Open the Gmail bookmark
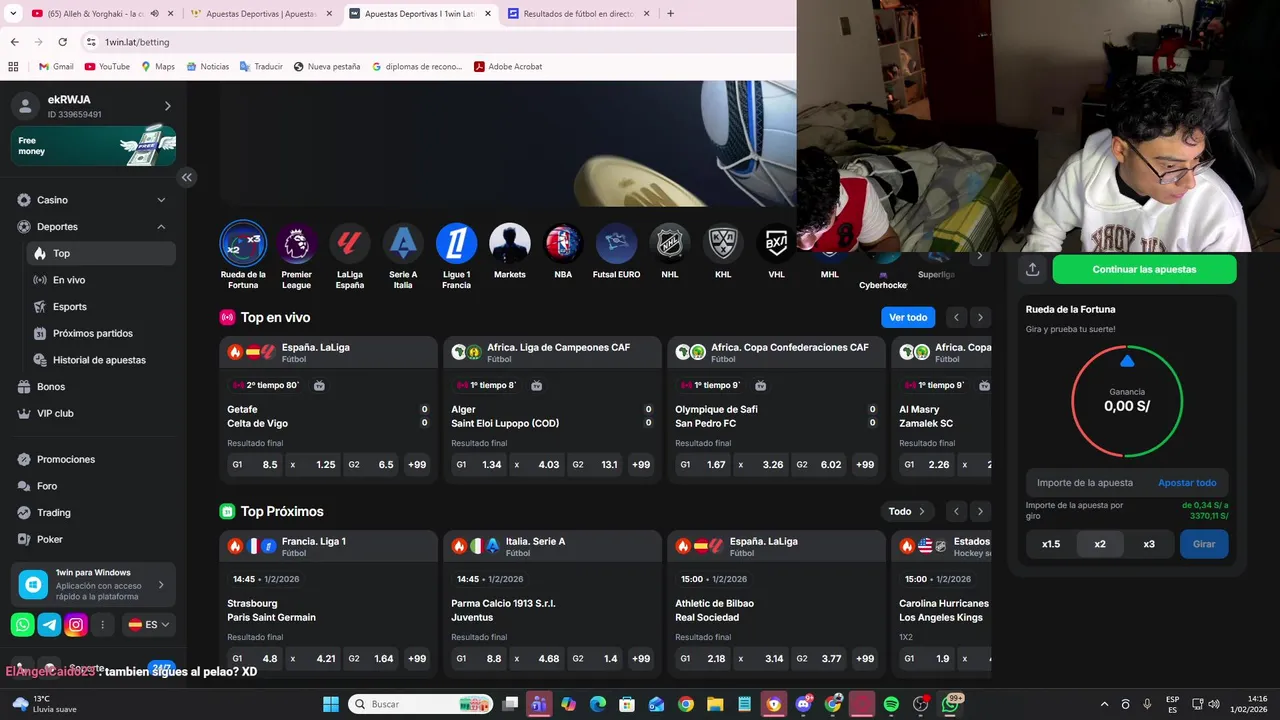 [56, 66]
